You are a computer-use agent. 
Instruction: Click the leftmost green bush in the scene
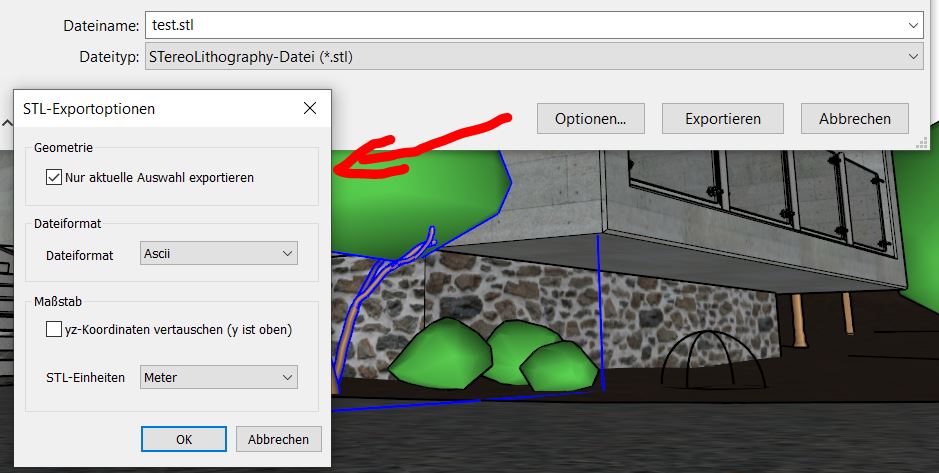(x=430, y=357)
